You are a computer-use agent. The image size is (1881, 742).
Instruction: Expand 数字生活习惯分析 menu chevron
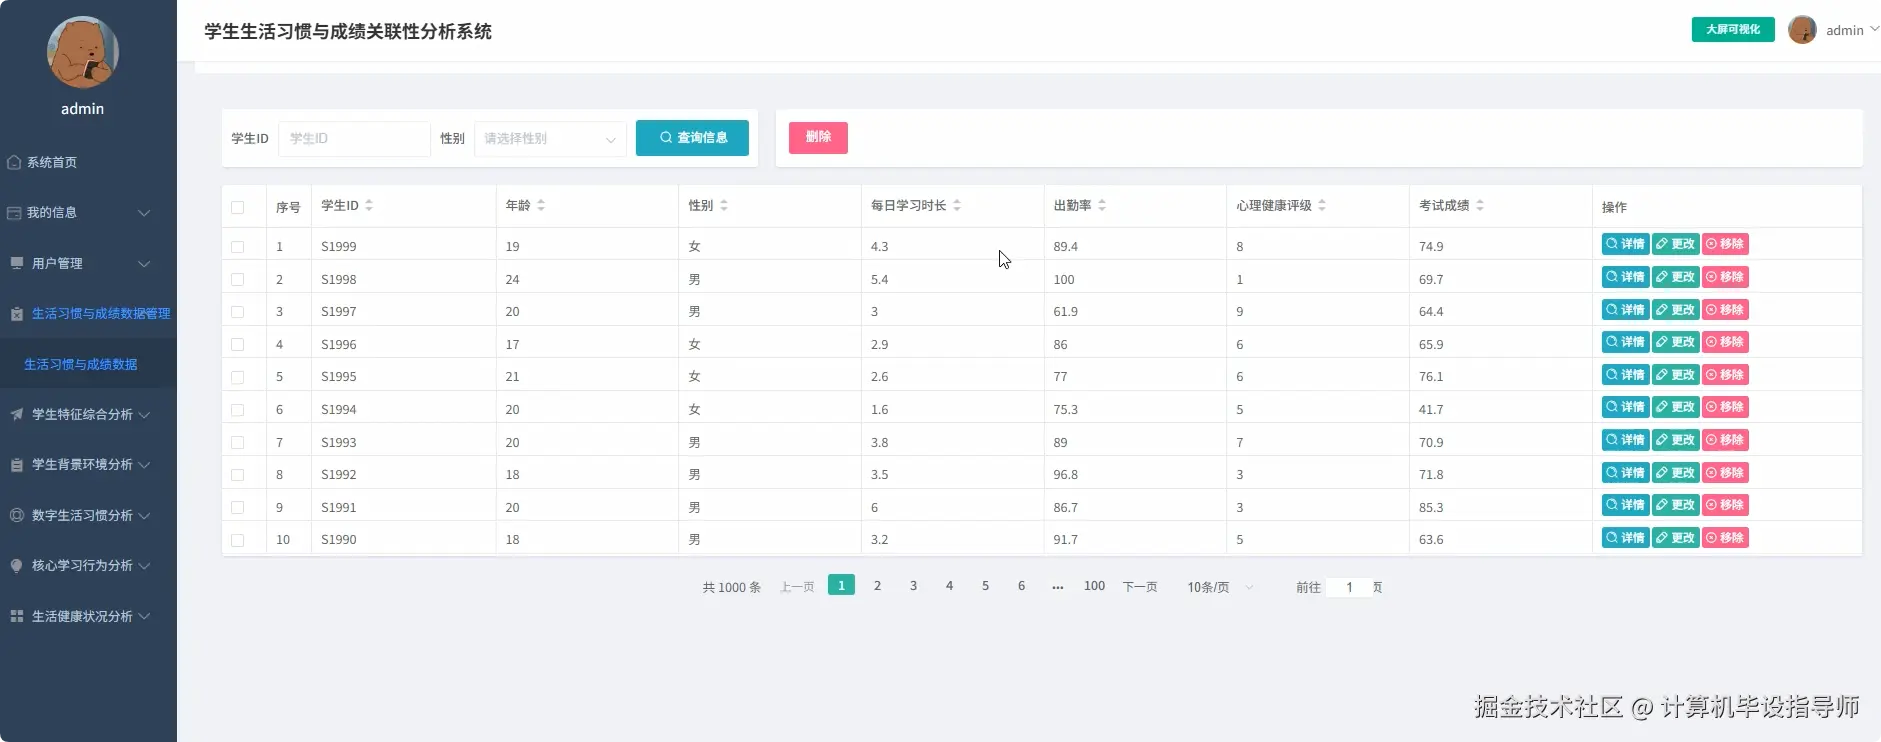point(144,515)
